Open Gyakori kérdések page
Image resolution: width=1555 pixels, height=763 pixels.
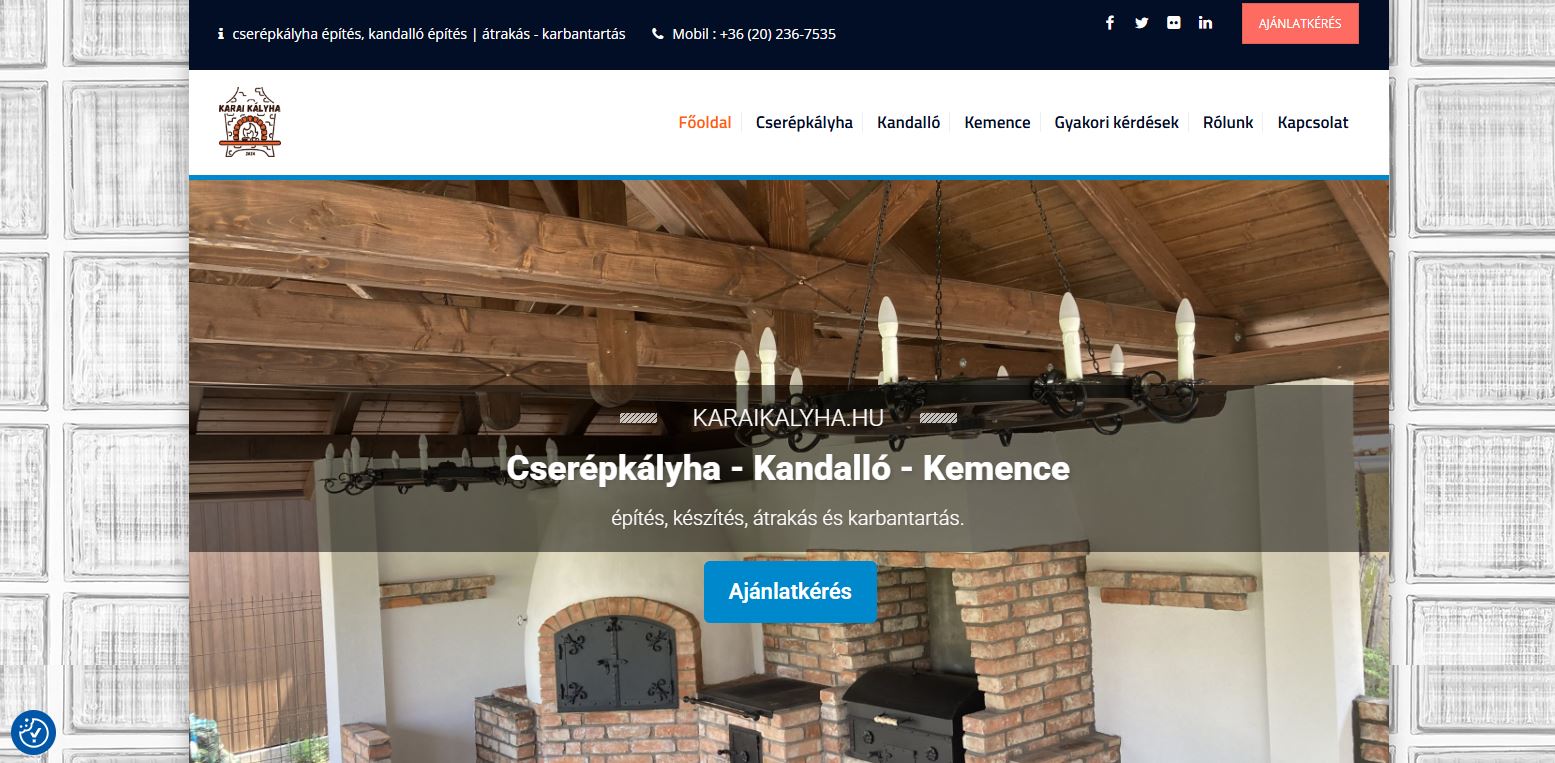(1116, 123)
